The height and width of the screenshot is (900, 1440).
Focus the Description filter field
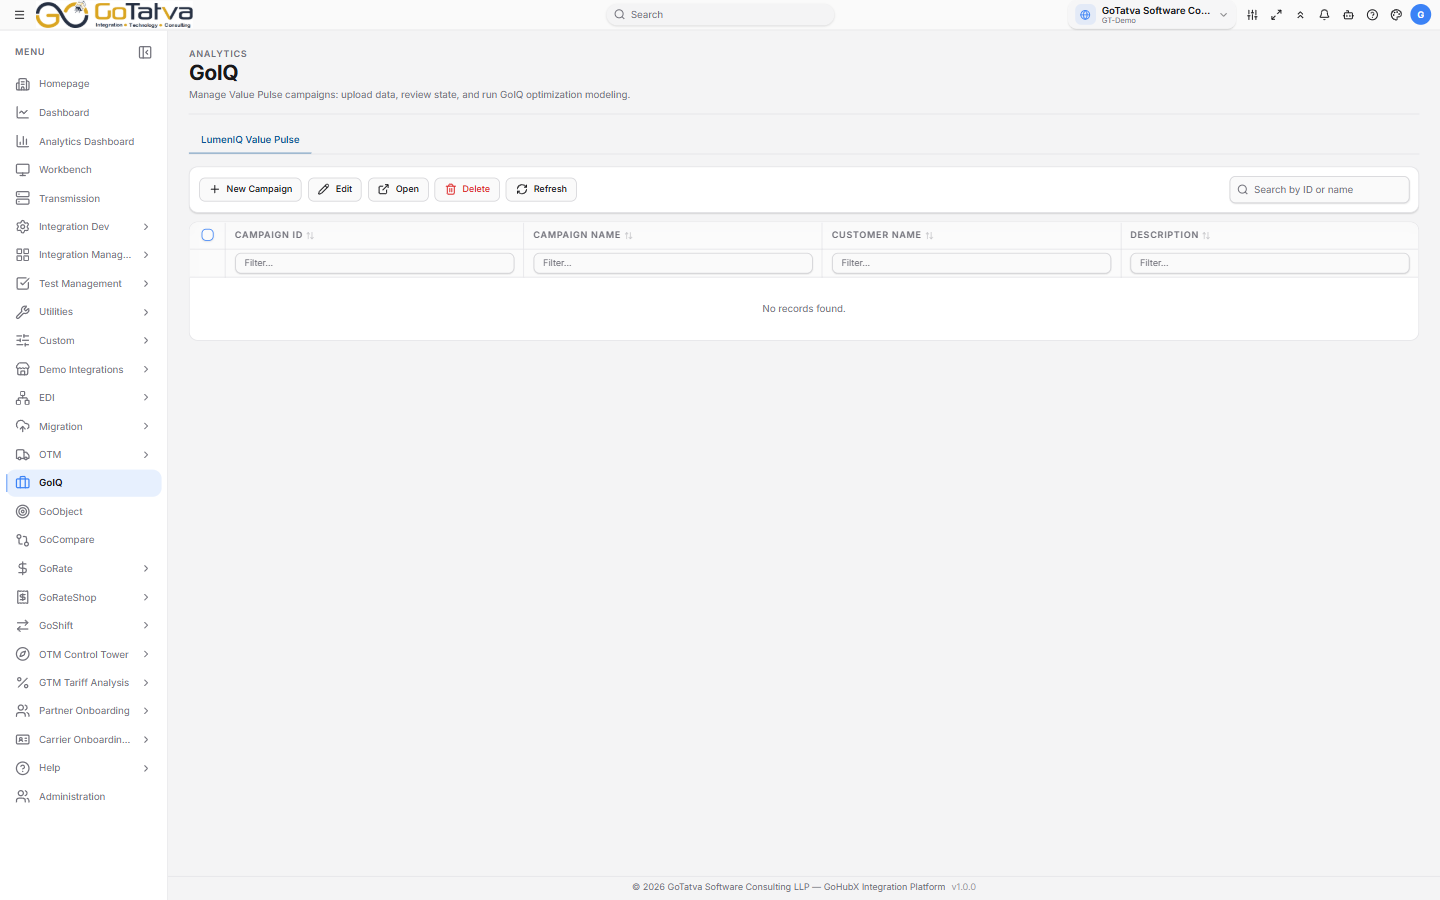pyautogui.click(x=1270, y=263)
